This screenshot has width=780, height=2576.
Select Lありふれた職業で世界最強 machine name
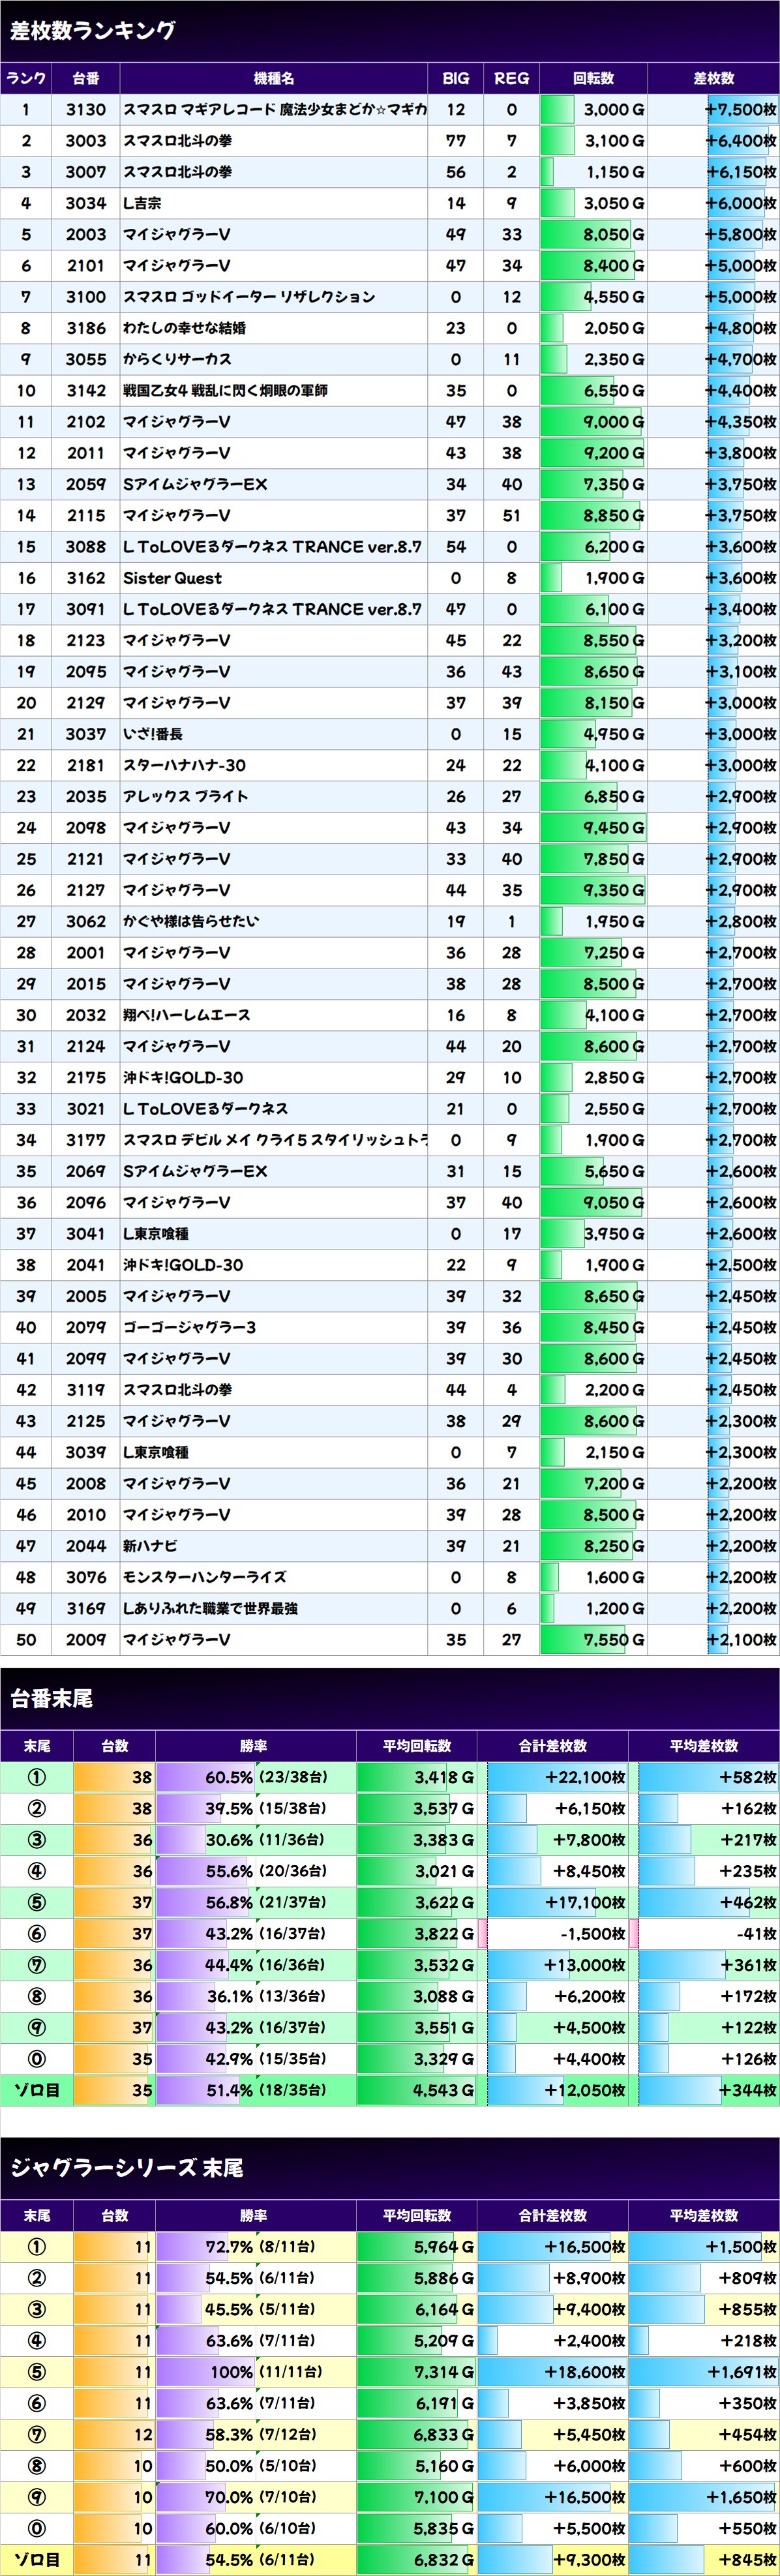[x=210, y=1608]
